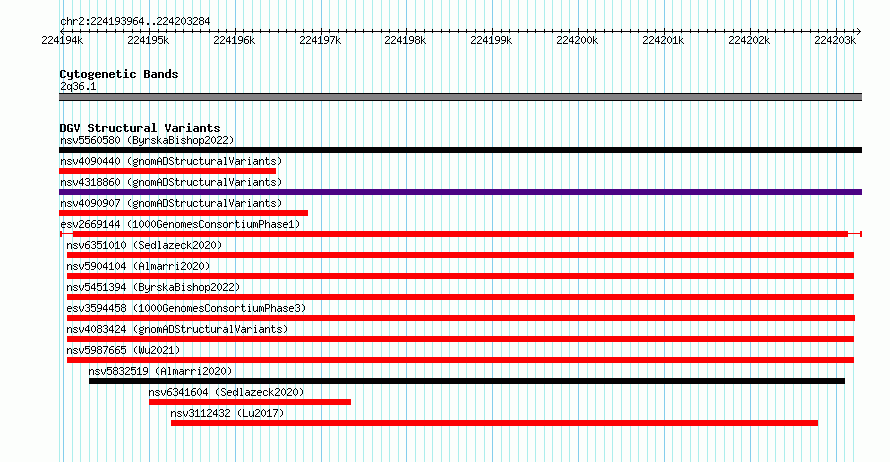This screenshot has height=462, width=890.
Task: Click the 224200k ruler tick label
Action: pyautogui.click(x=577, y=40)
